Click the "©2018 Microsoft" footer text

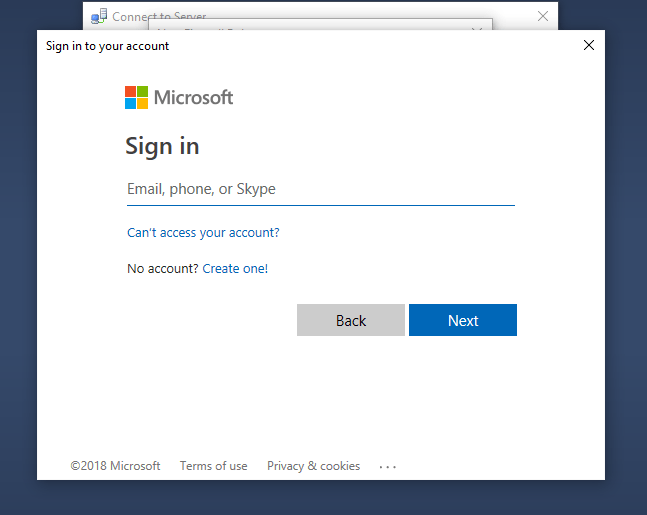(115, 466)
